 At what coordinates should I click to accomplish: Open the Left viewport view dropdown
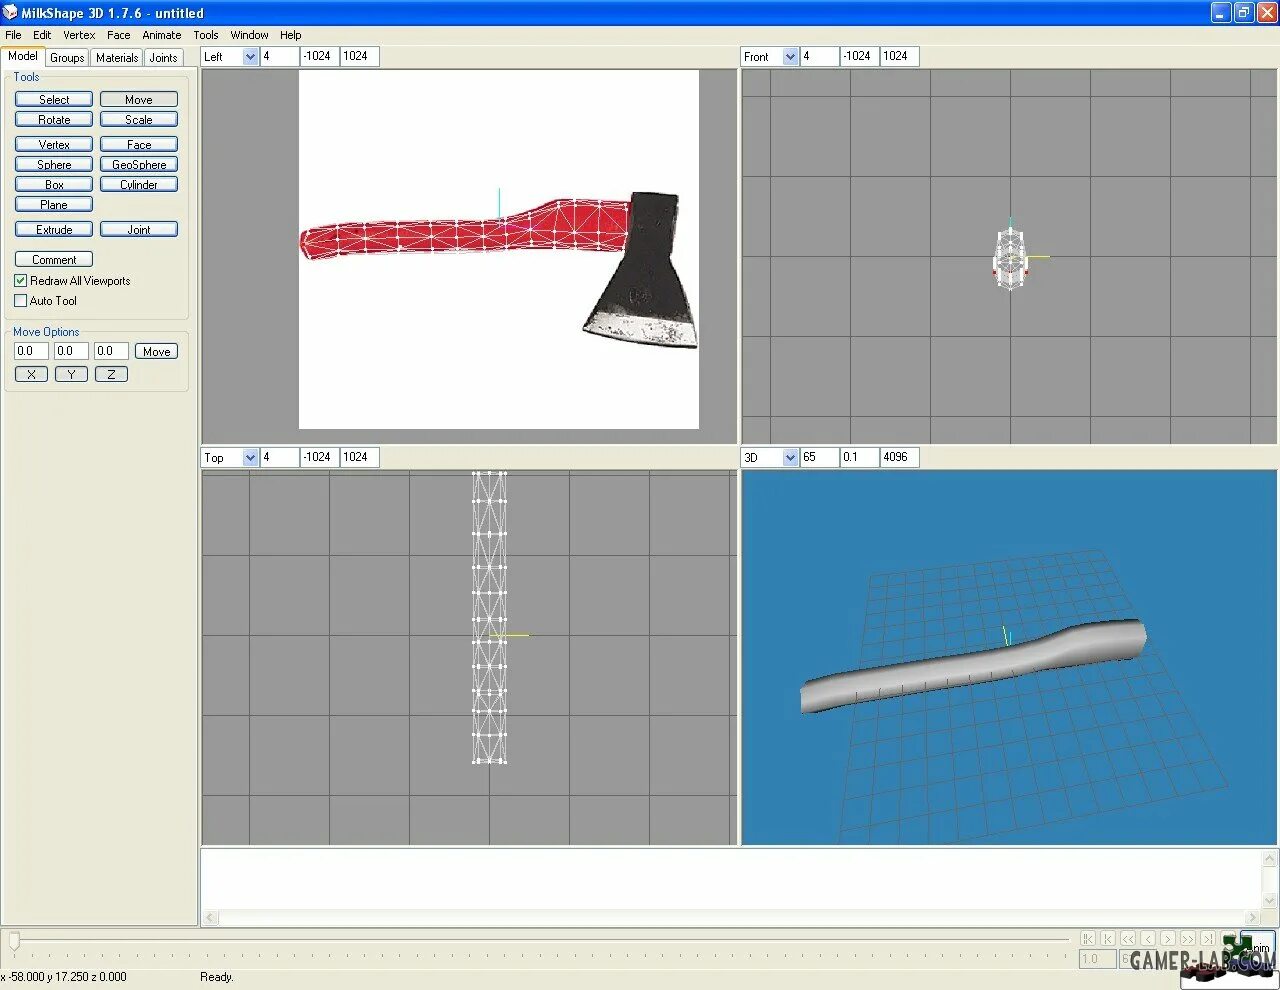[250, 57]
